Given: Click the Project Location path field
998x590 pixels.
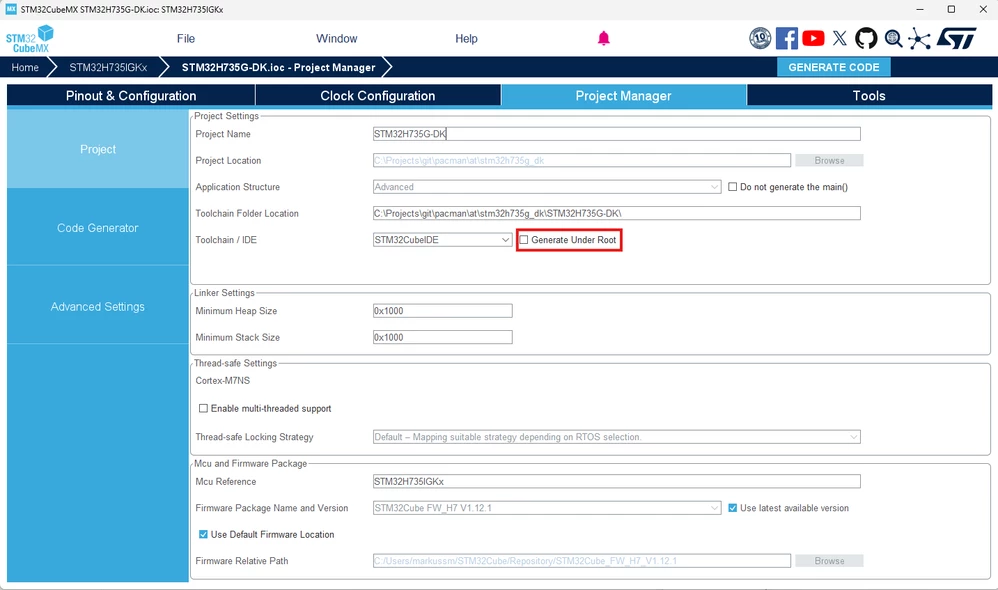Looking at the screenshot, I should pyautogui.click(x=582, y=160).
